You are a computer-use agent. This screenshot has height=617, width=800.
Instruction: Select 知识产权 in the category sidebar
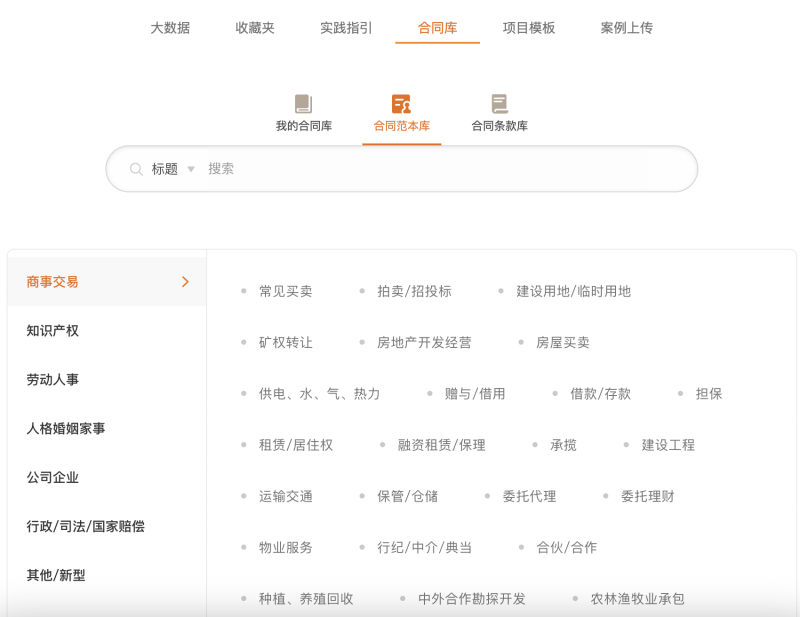click(52, 331)
